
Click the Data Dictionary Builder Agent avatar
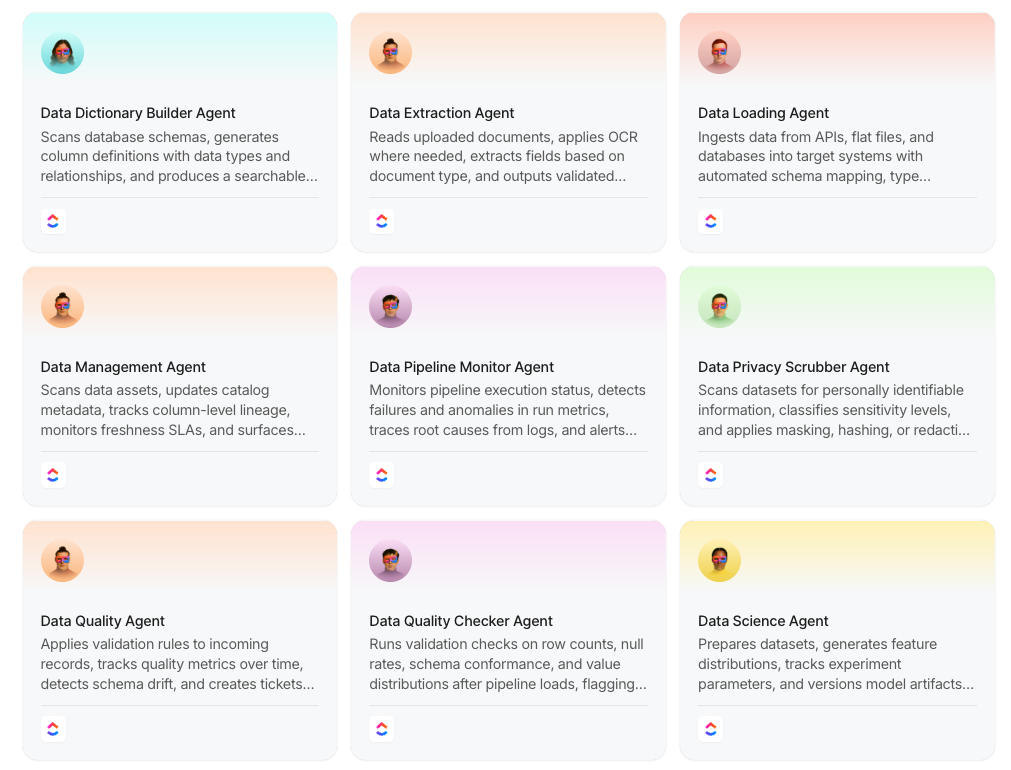tap(62, 53)
